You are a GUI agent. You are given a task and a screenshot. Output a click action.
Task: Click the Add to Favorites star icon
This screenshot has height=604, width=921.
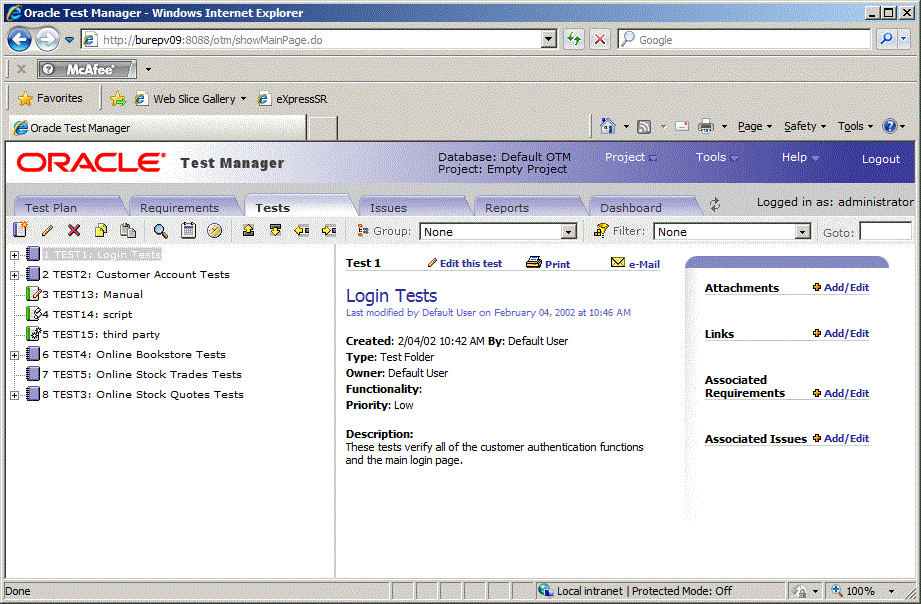pos(118,99)
